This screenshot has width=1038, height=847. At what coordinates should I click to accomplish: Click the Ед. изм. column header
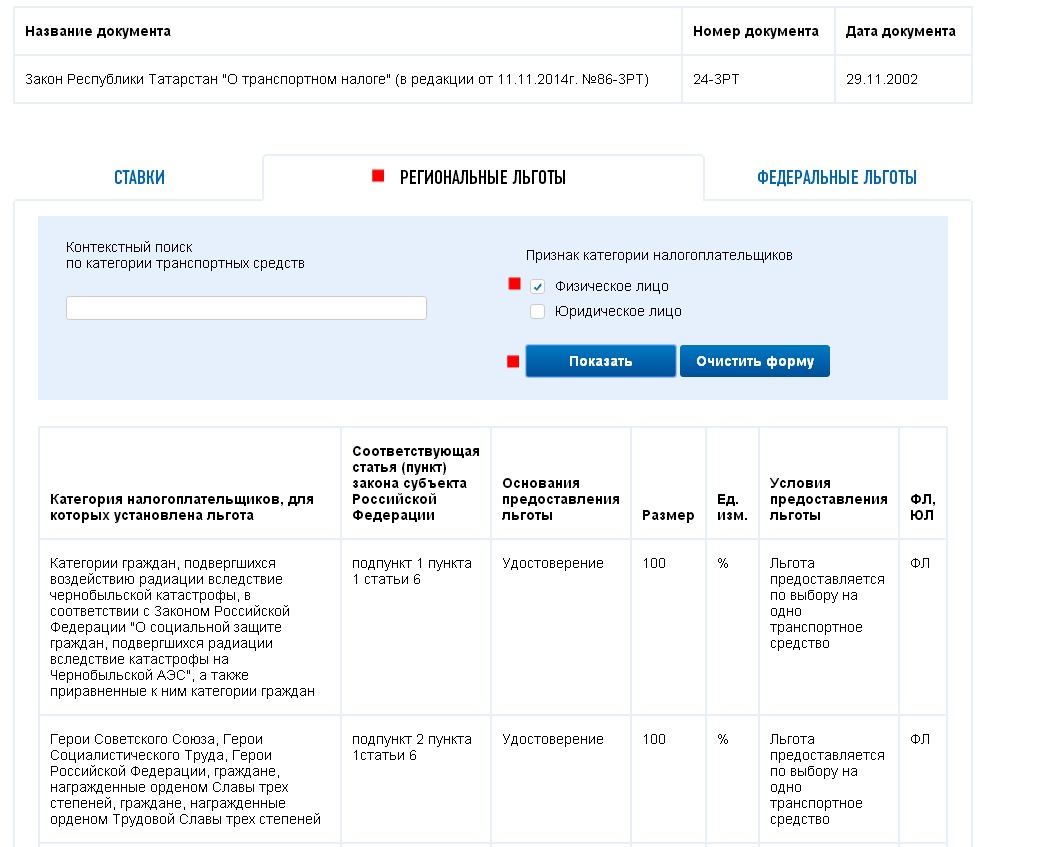(x=732, y=507)
